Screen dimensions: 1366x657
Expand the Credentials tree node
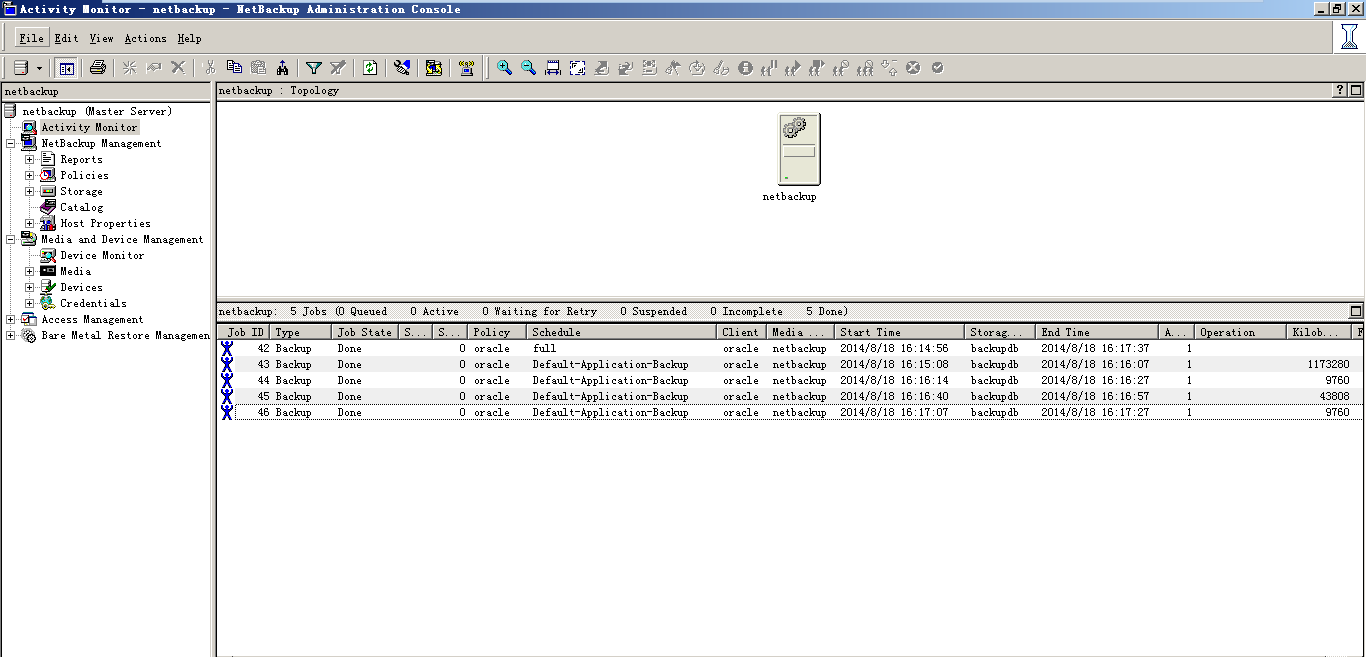pyautogui.click(x=30, y=303)
